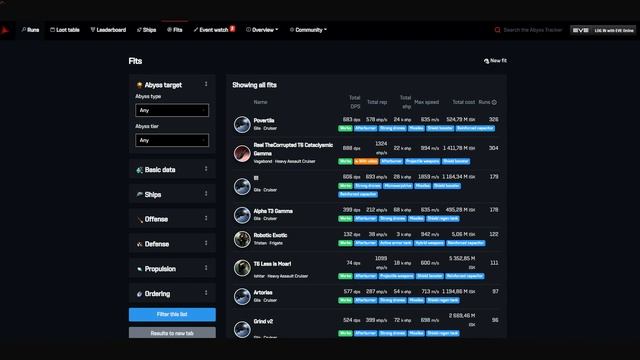This screenshot has width=640, height=360.
Task: Click the 326 runs value for Povertila
Action: 493,120
